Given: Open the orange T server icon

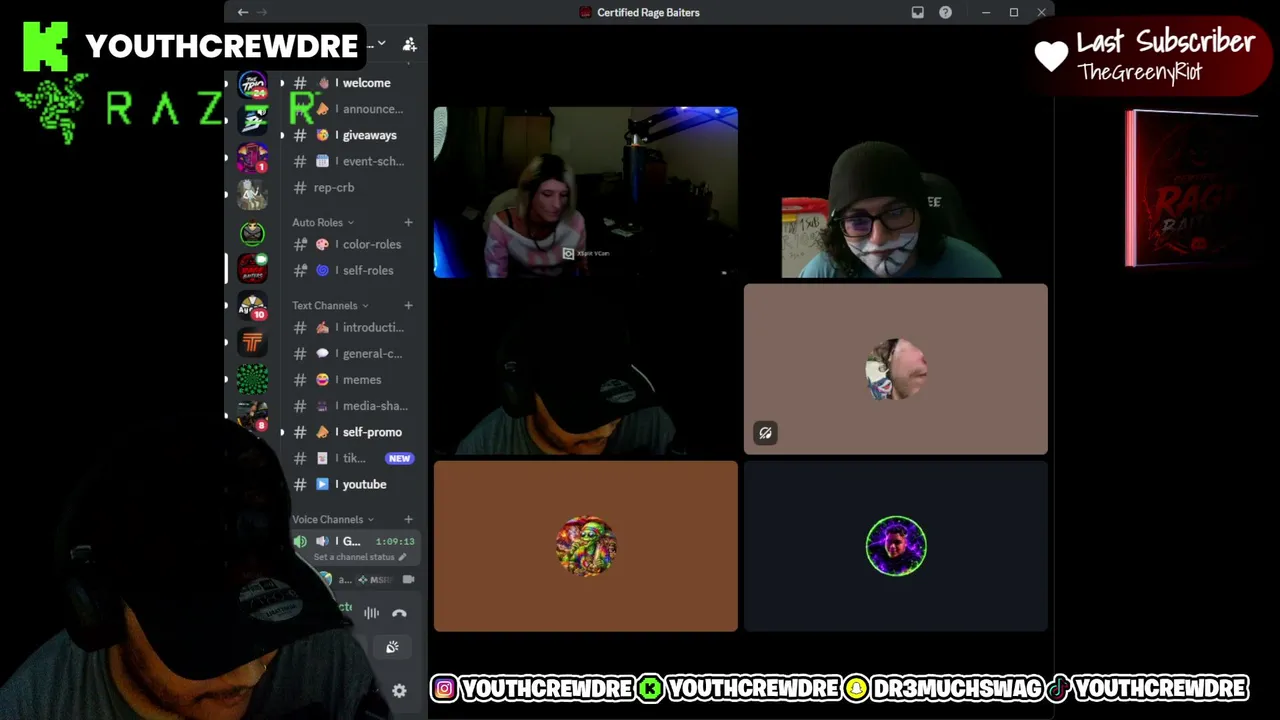Looking at the screenshot, I should 253,343.
